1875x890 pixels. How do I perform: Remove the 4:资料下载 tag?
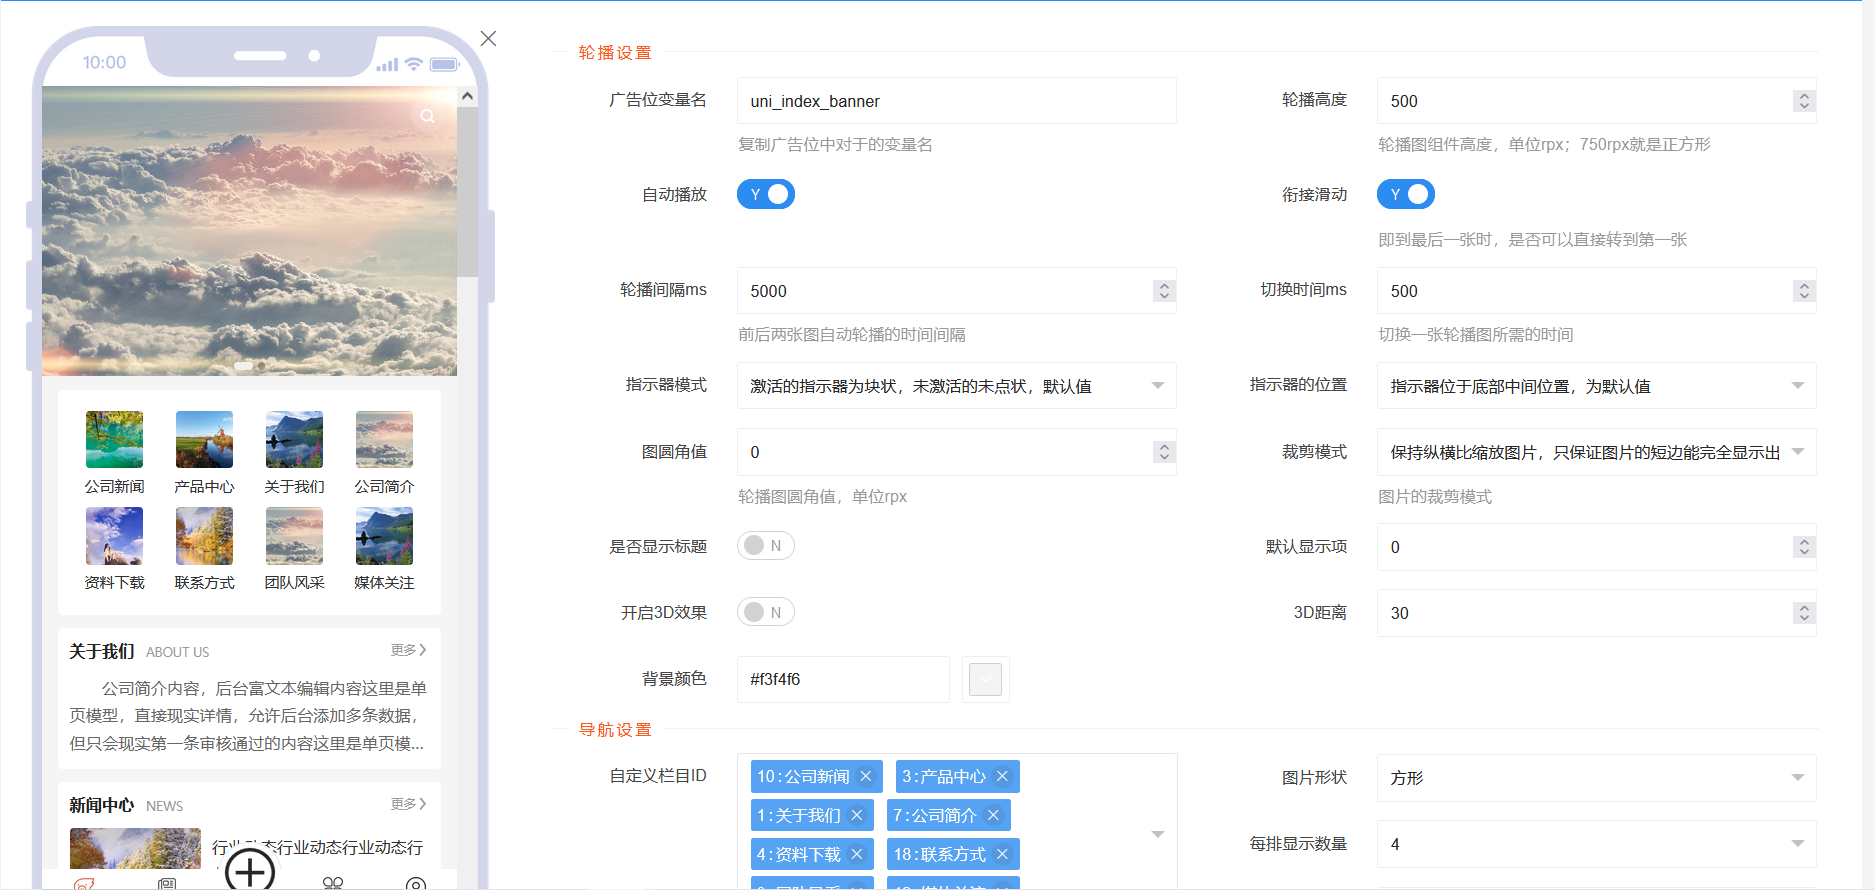[857, 855]
